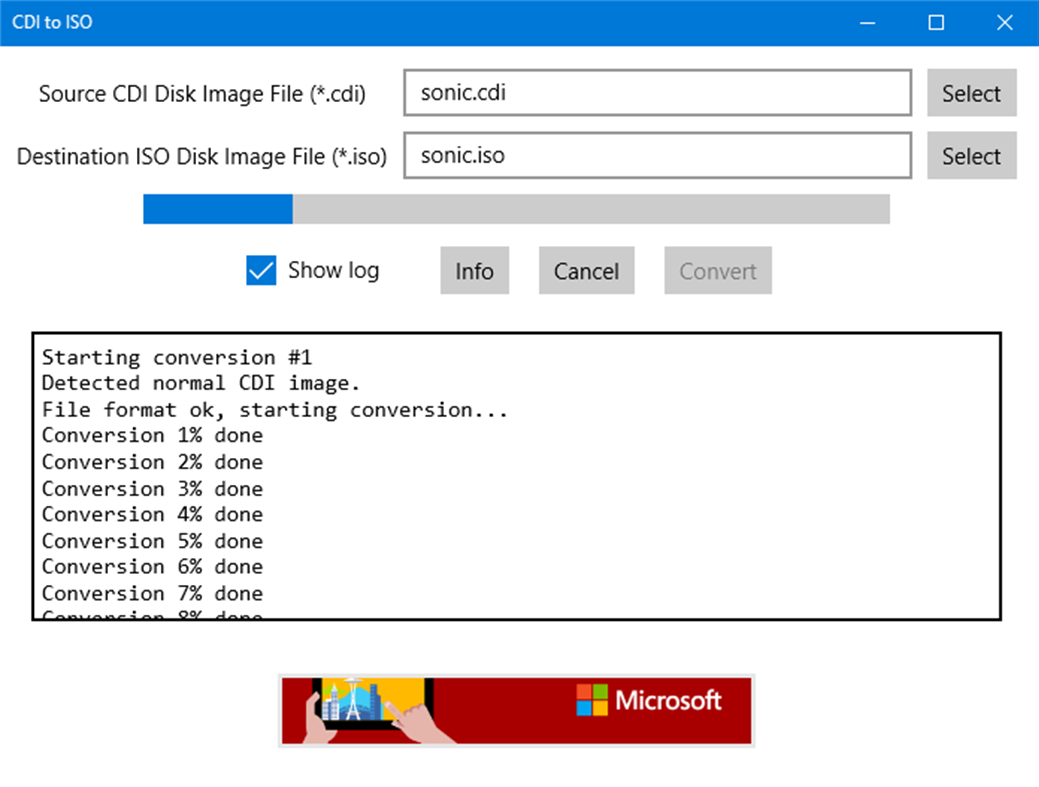Image resolution: width=1039 pixels, height=787 pixels.
Task: Open the destination ISO file picker
Action: point(971,156)
